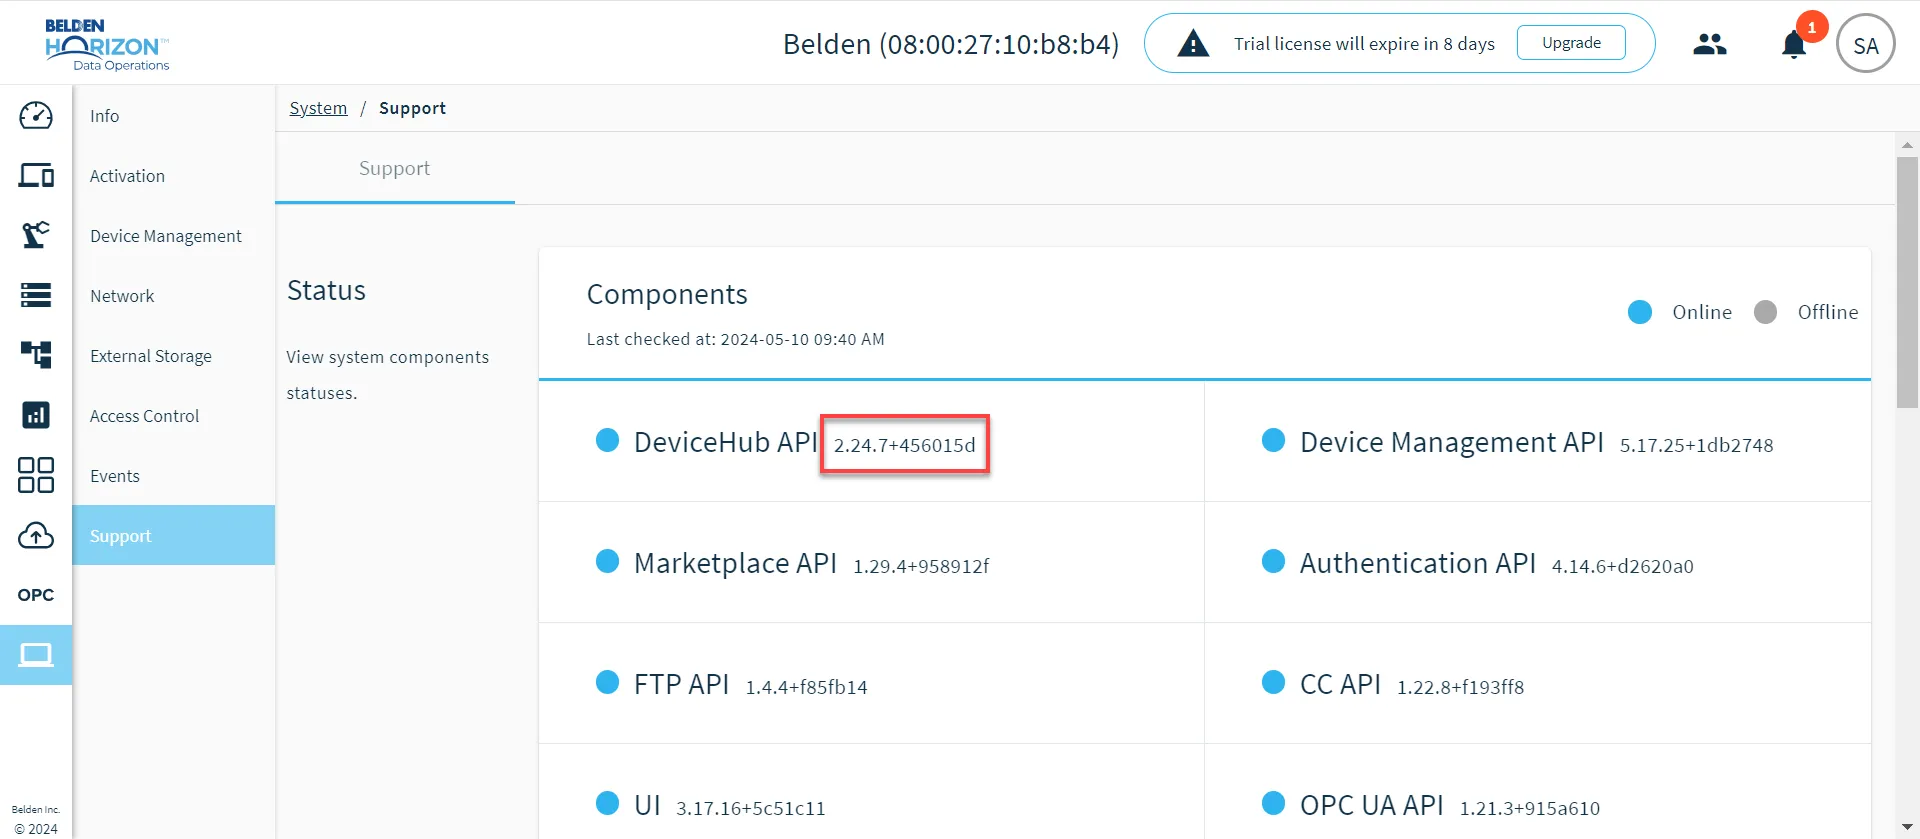This screenshot has width=1920, height=839.
Task: Open the notifications bell
Action: pos(1794,45)
